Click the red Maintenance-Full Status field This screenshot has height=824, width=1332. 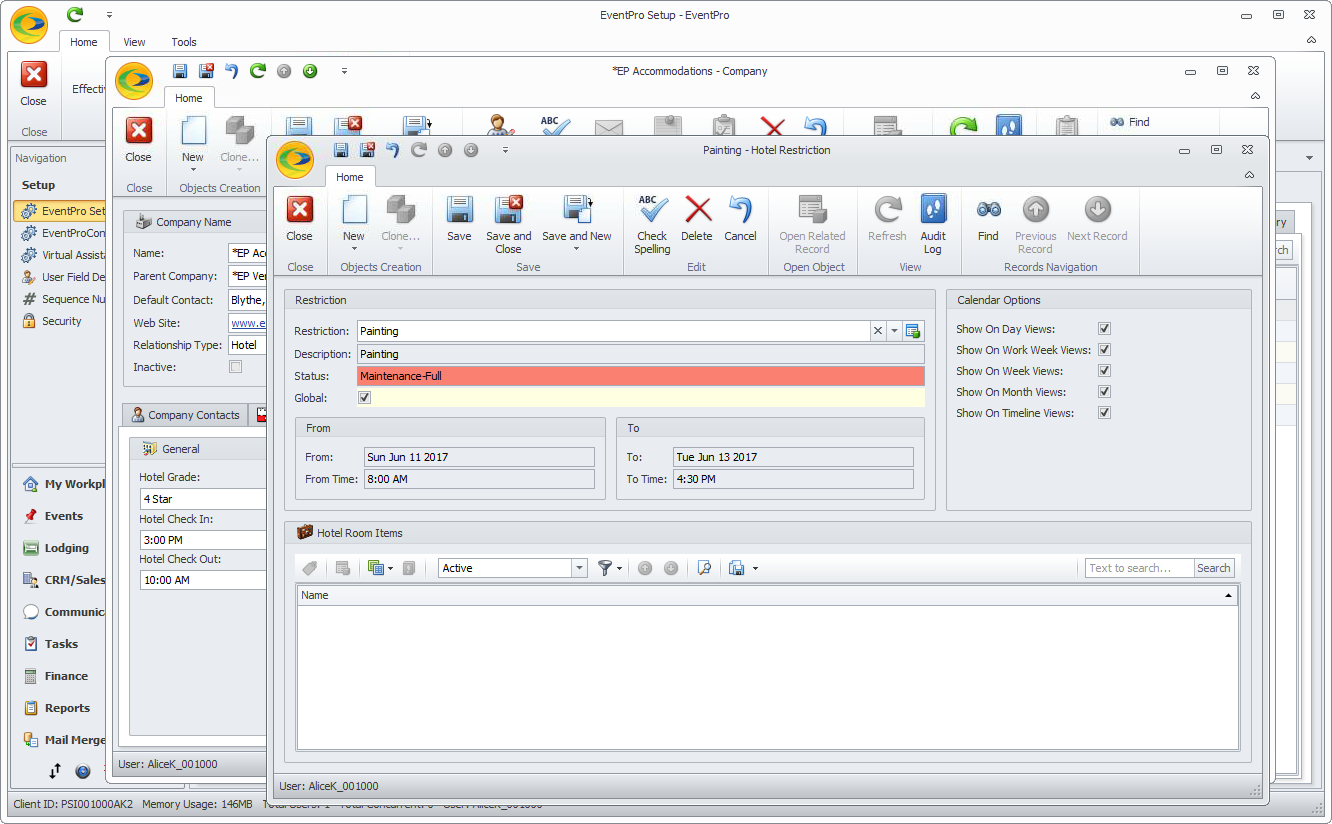pos(641,376)
